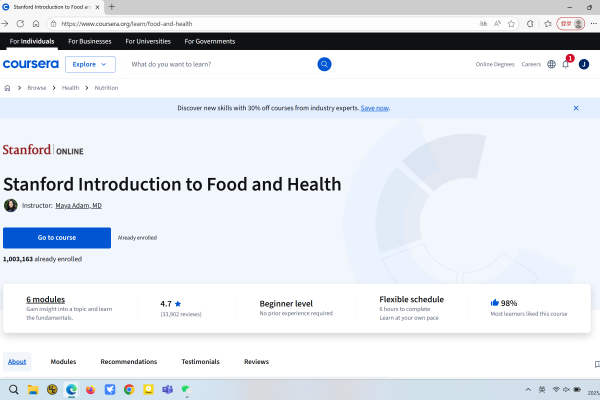Viewport: 600px width, 400px height.
Task: Click the 1,003,163 already enrolled text
Action: click(42, 259)
